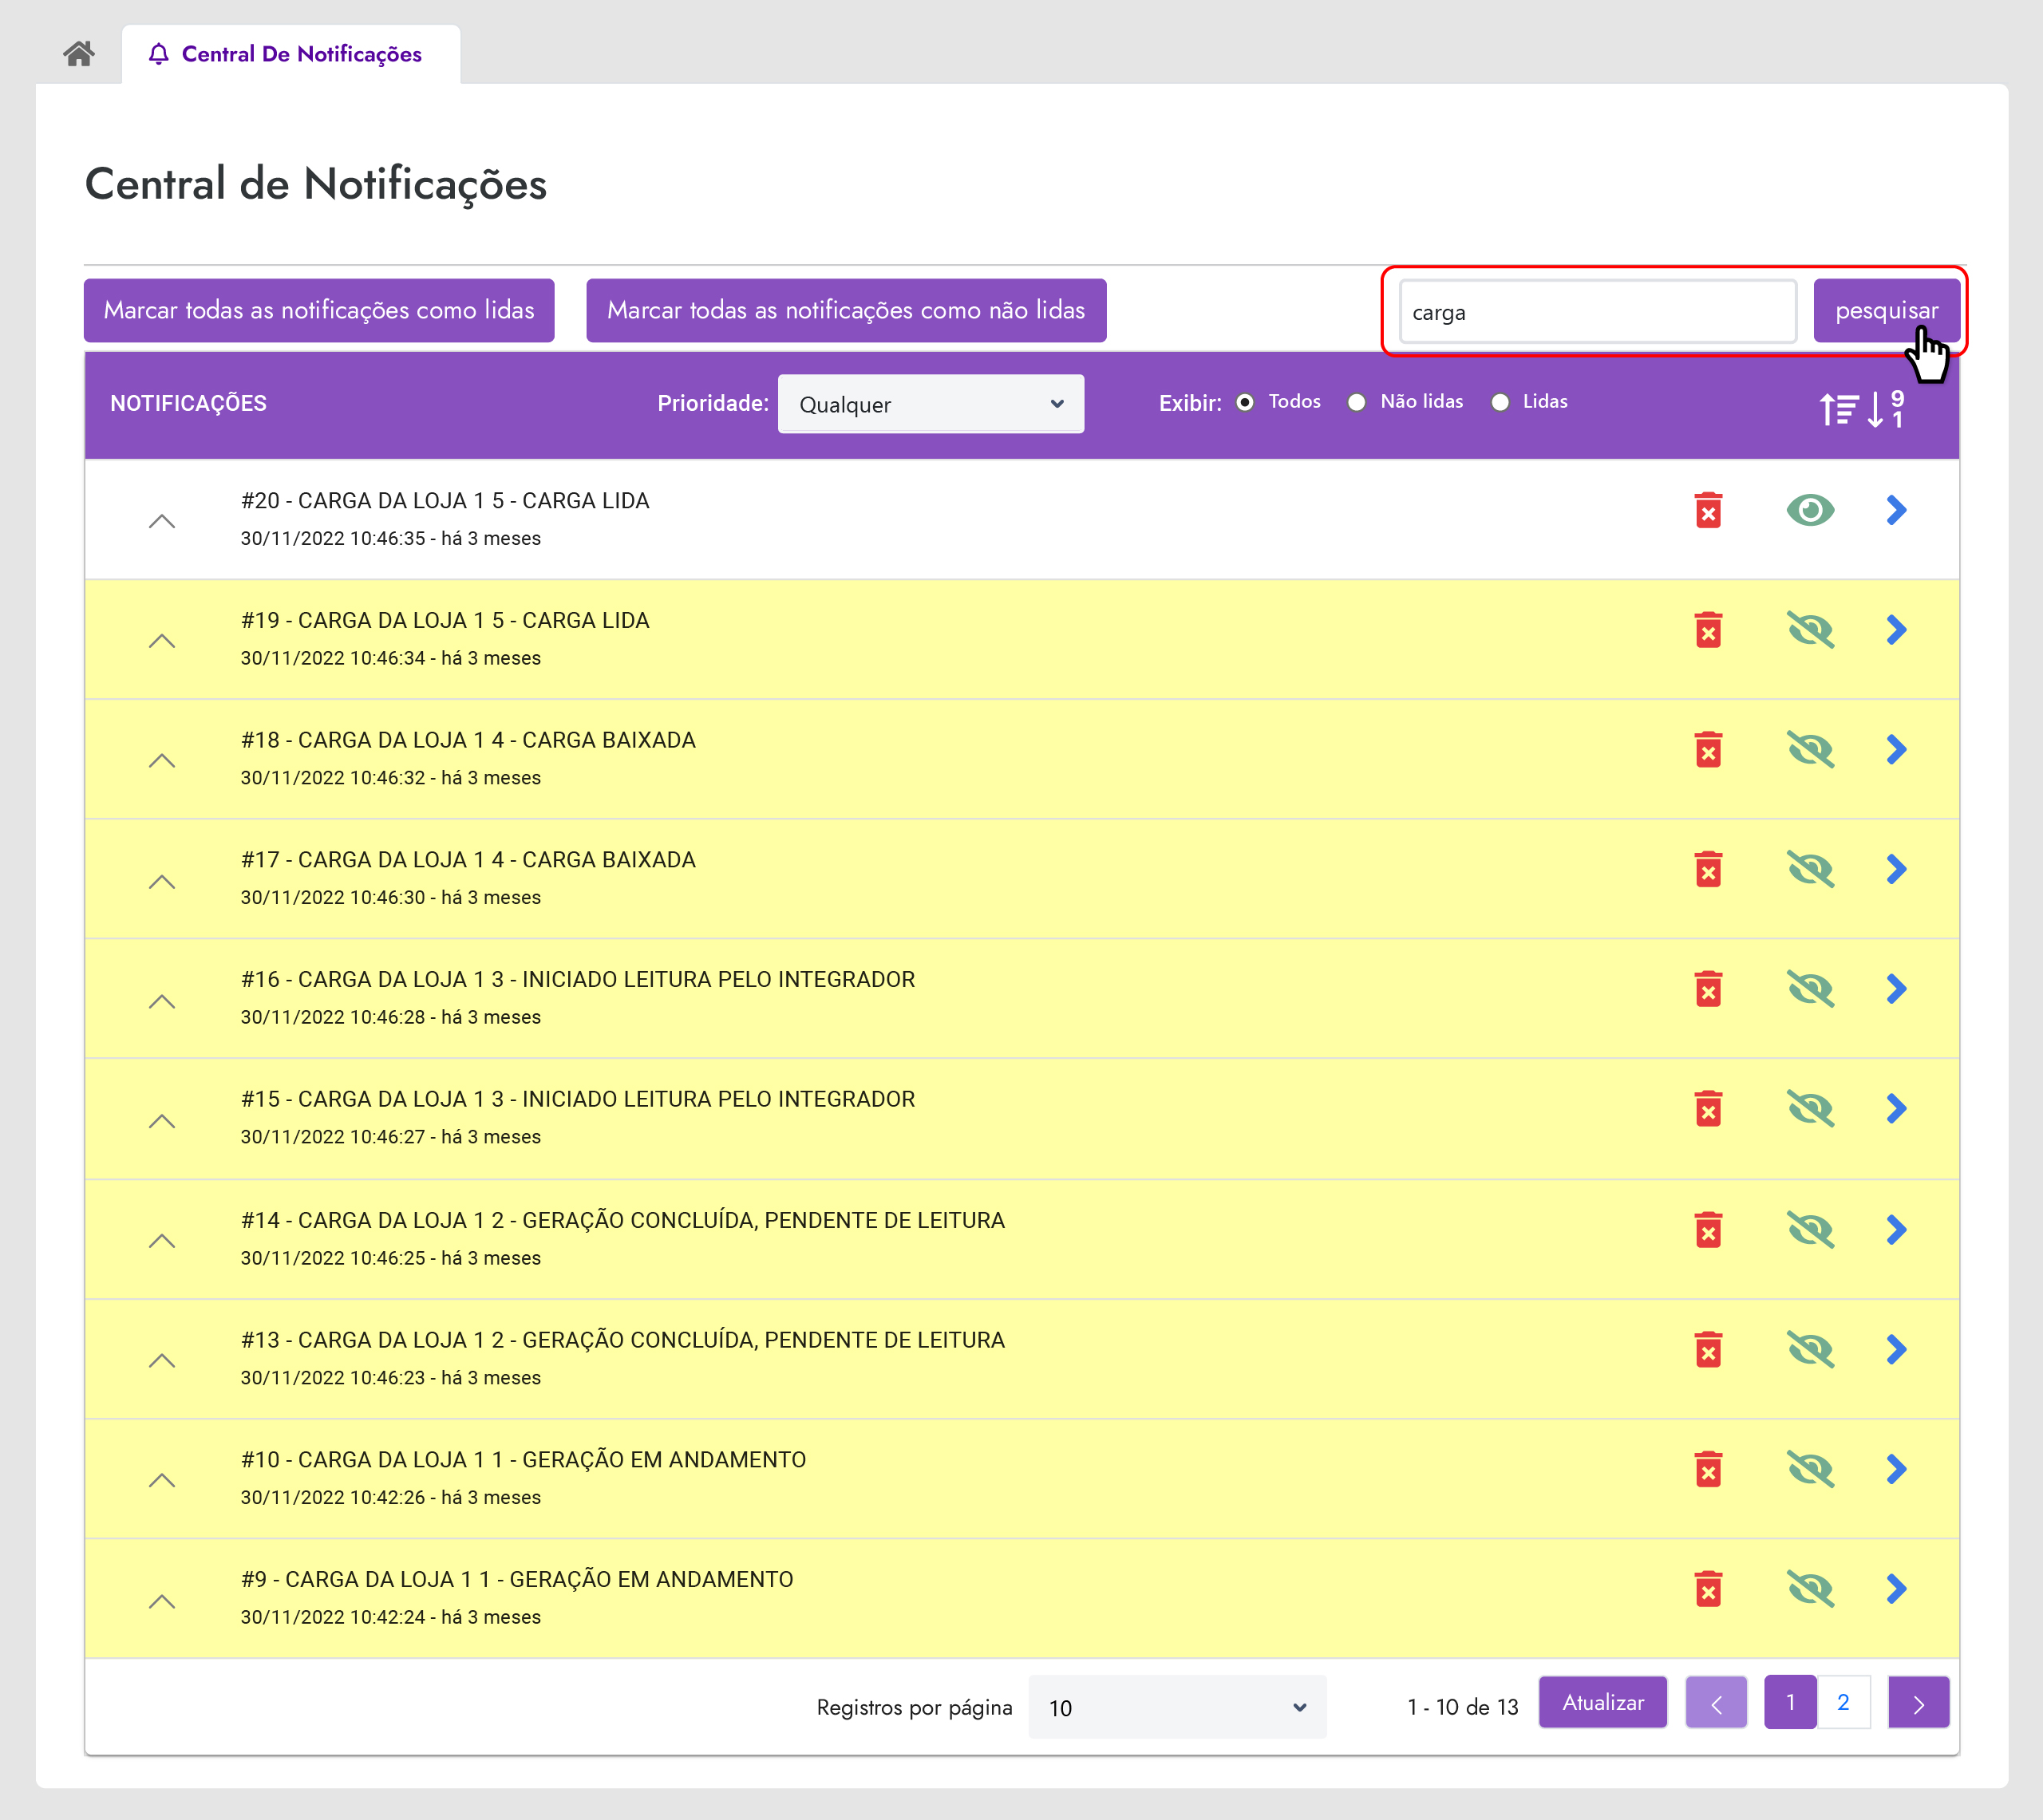This screenshot has height=1820, width=2043.
Task: Select the 'Não lidas' radio button
Action: [1356, 402]
